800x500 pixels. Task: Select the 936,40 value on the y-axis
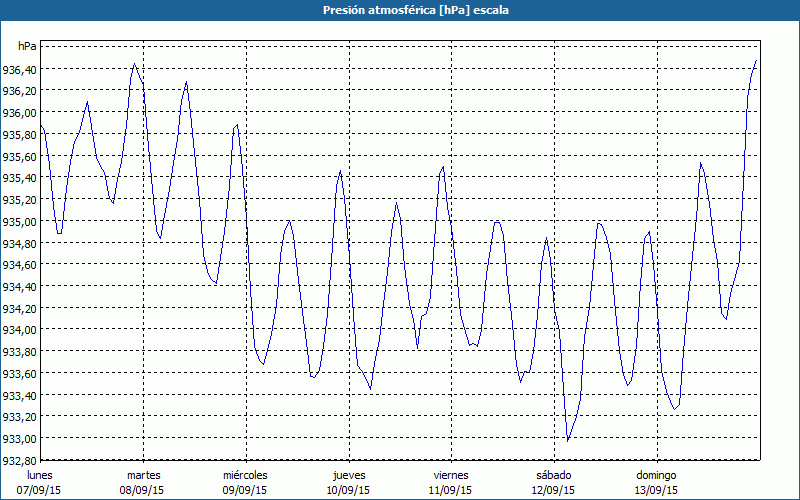pyautogui.click(x=20, y=69)
